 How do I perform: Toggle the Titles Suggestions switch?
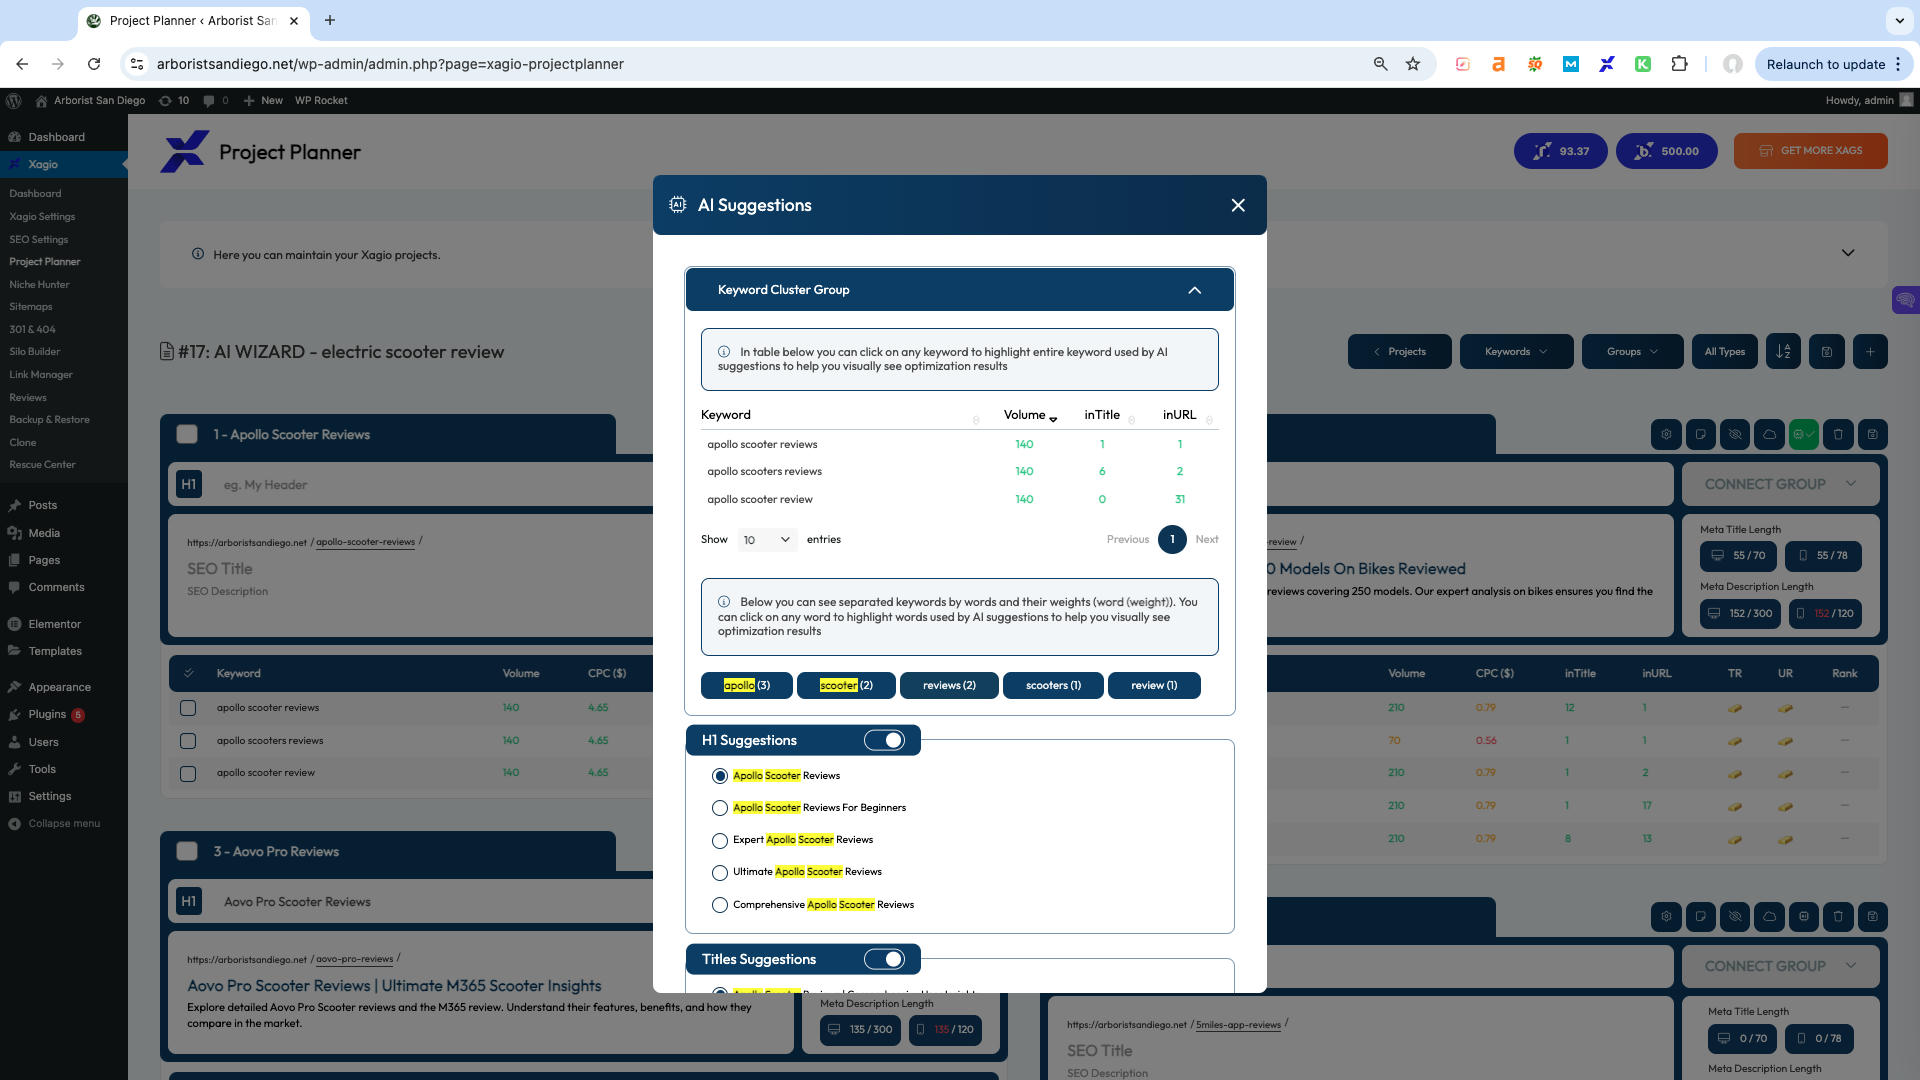[x=884, y=959]
